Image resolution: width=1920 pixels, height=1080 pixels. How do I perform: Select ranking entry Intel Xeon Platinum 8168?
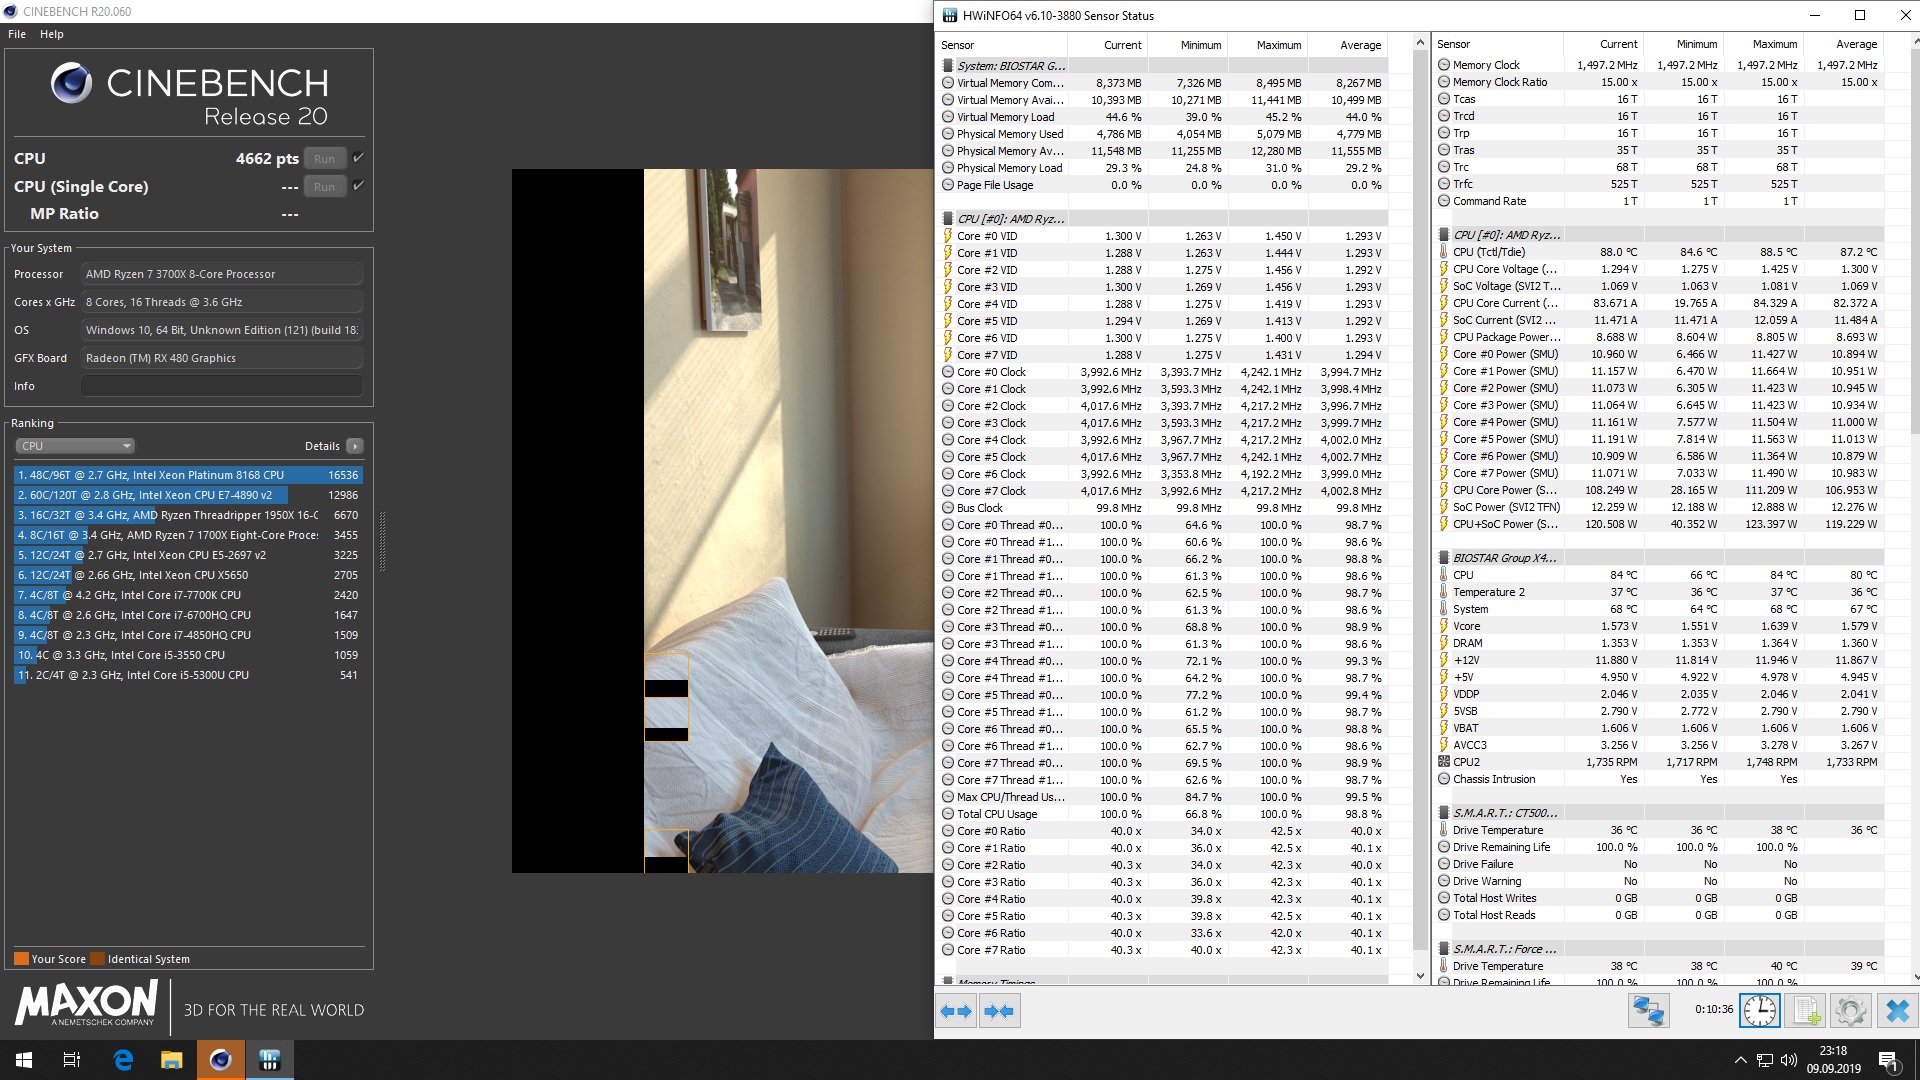click(x=188, y=475)
